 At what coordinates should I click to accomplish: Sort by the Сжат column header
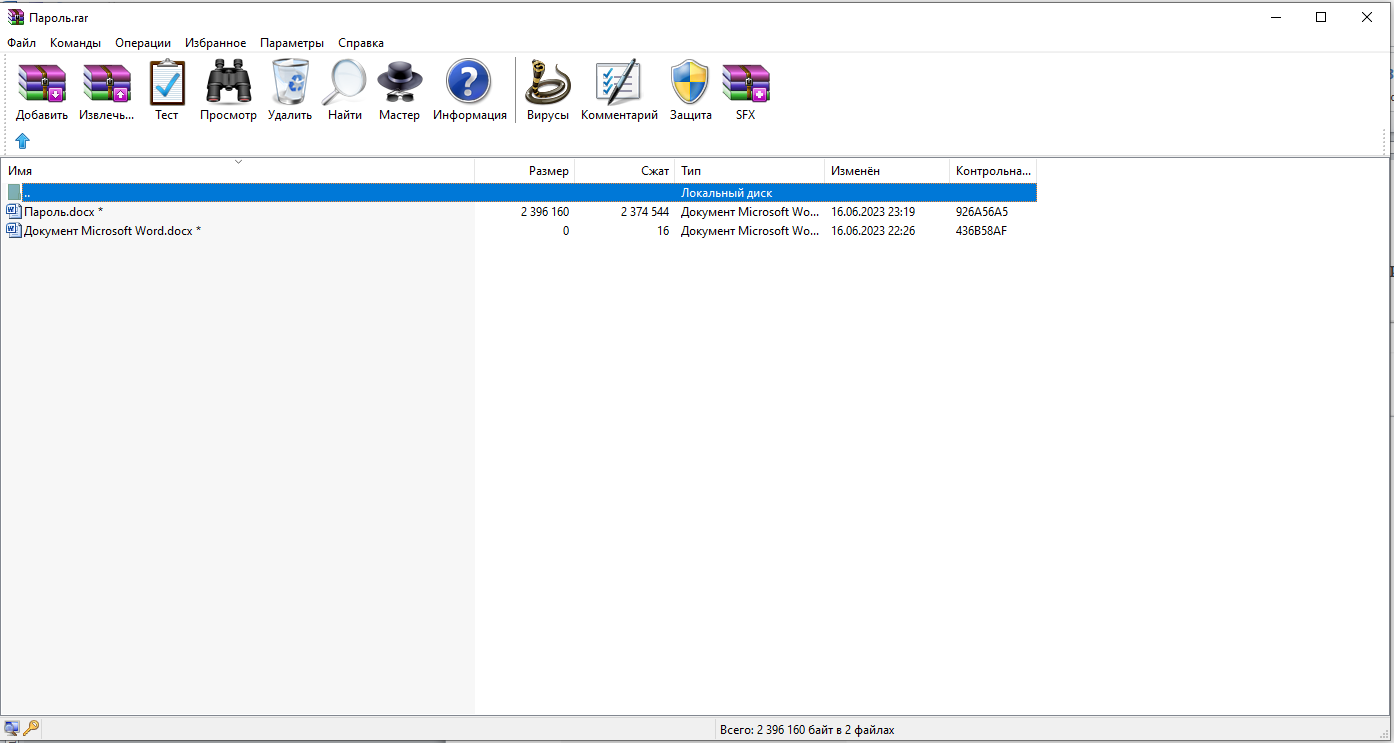tap(625, 171)
